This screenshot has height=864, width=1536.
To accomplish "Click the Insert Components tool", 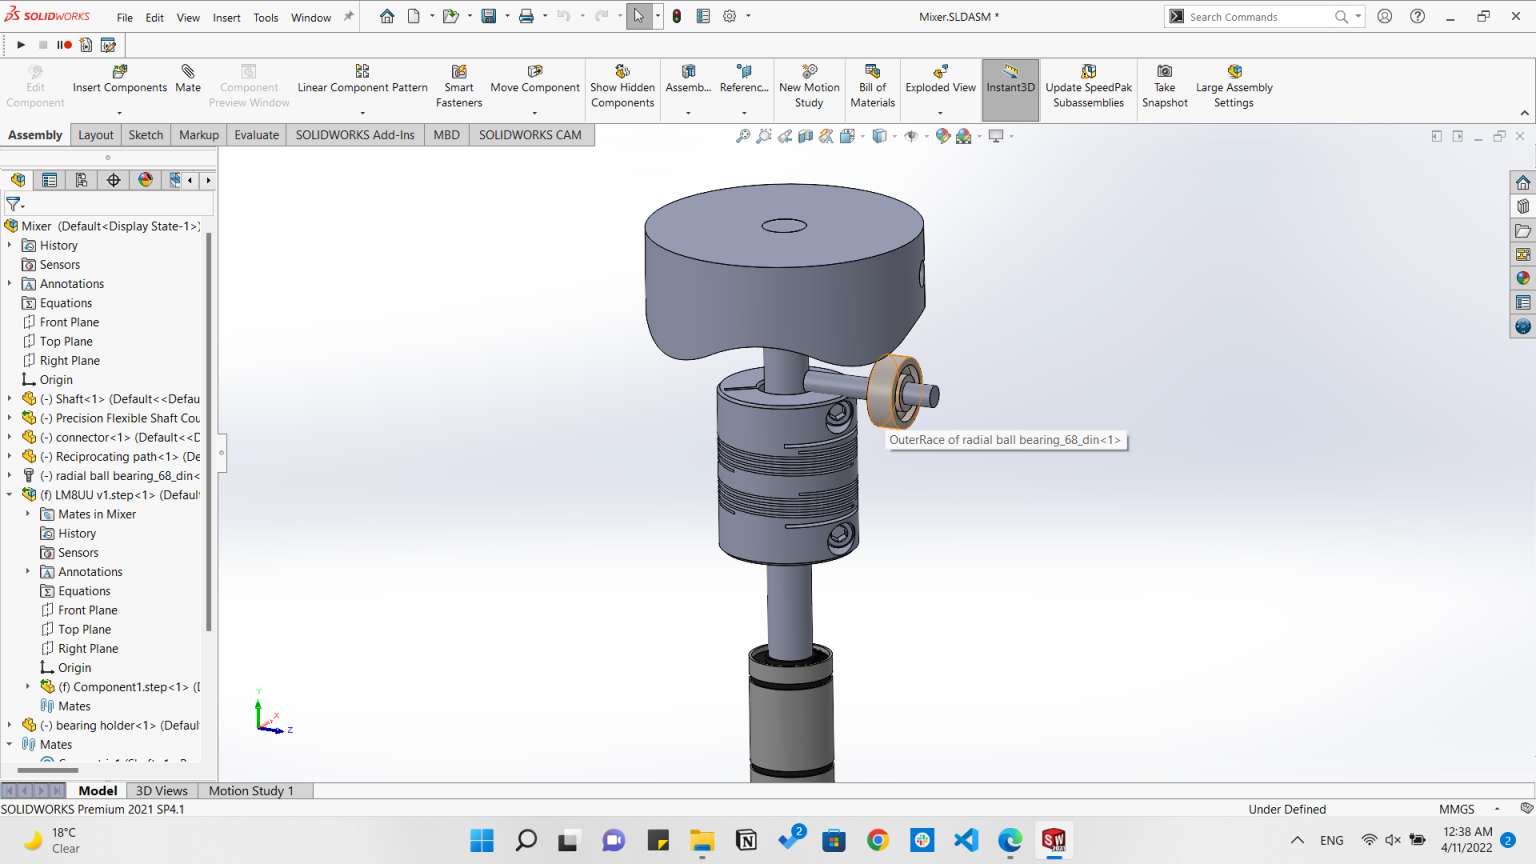I will click(x=120, y=79).
